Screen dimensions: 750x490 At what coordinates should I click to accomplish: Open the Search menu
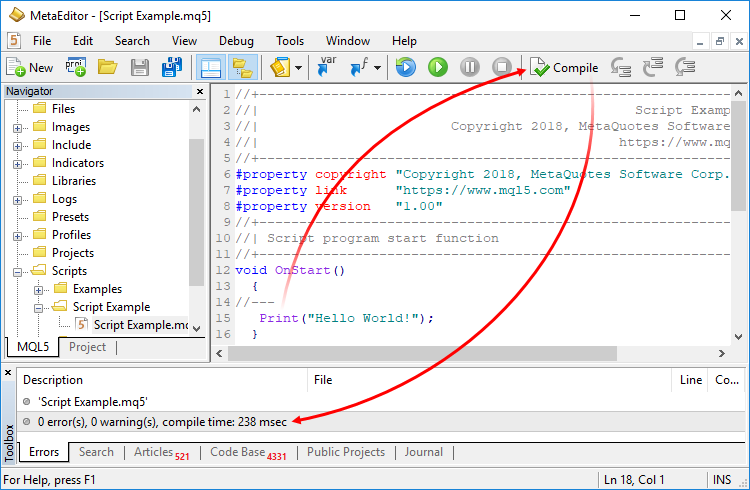pos(132,41)
